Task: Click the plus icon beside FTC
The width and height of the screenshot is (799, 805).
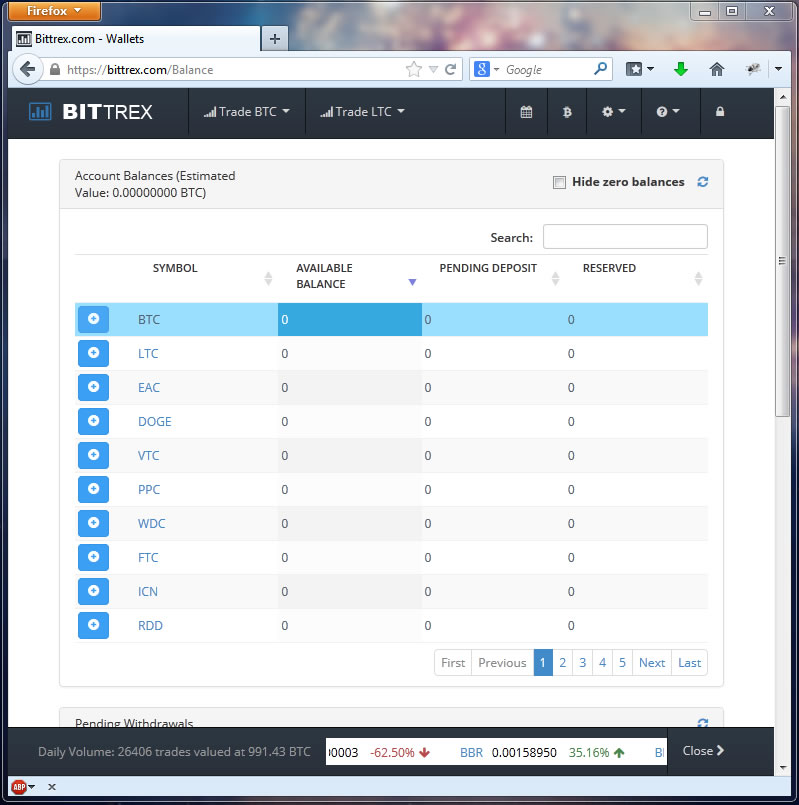Action: [x=93, y=557]
